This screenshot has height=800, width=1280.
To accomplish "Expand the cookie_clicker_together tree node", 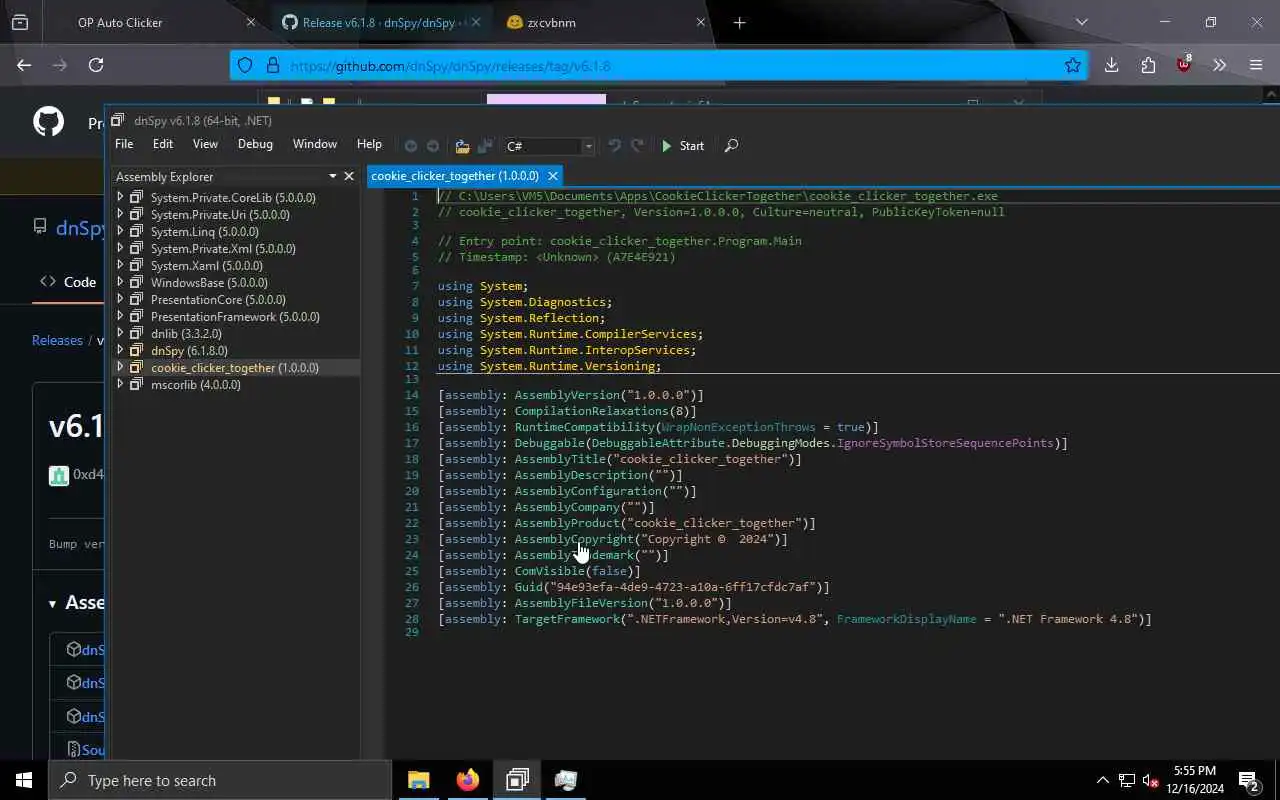I will point(120,368).
